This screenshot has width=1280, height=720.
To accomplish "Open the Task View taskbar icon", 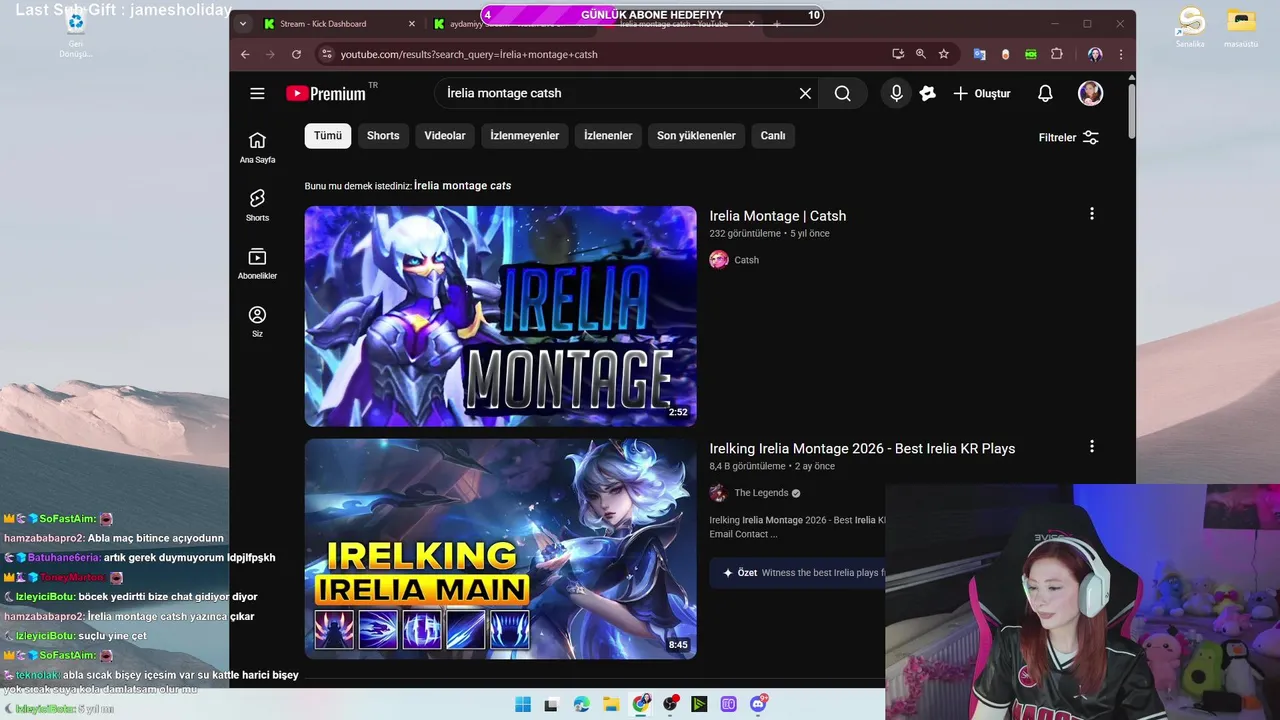I will click(551, 704).
